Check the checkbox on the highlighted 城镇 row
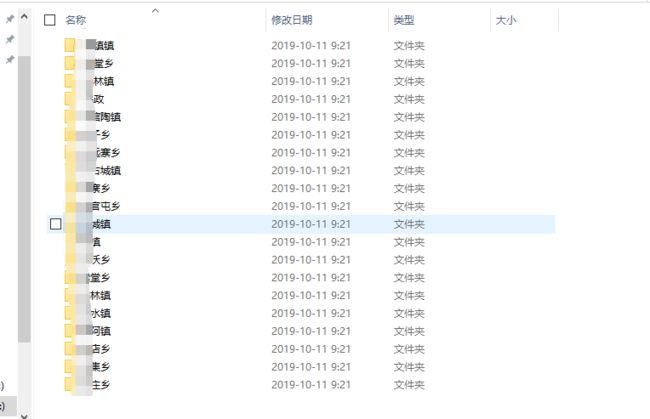This screenshot has height=419, width=650. (56, 224)
